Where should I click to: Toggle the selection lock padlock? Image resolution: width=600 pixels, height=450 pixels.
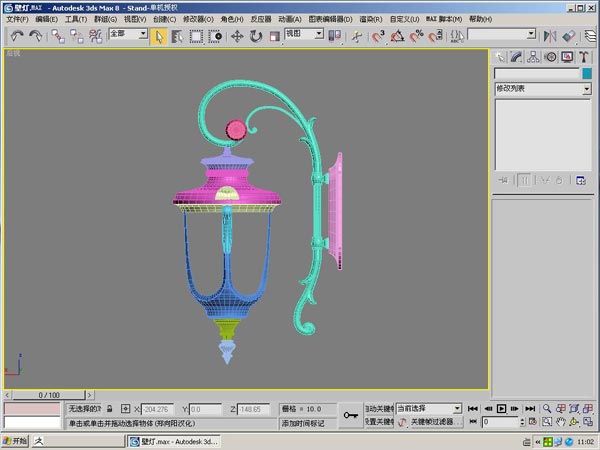click(x=109, y=409)
